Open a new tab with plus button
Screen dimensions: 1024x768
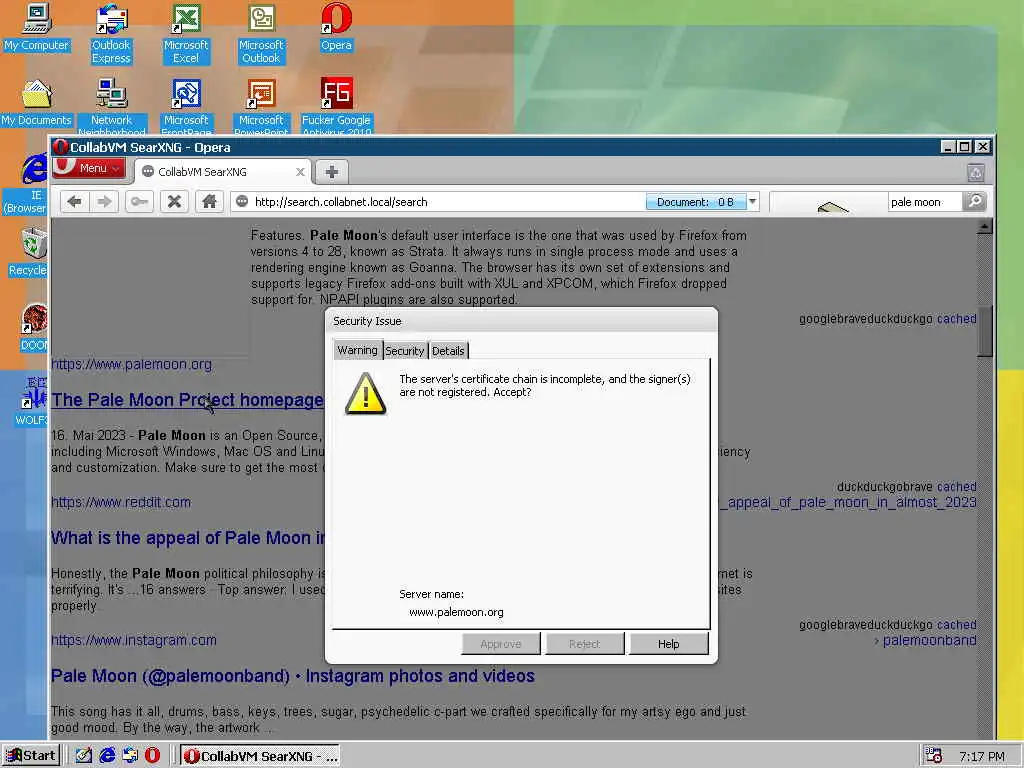332,172
